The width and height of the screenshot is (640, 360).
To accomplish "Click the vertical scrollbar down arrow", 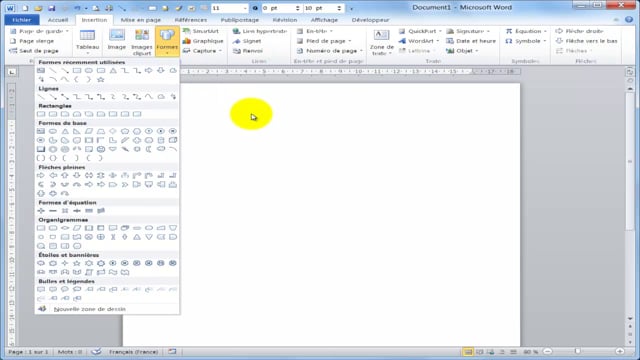I will tap(630, 318).
